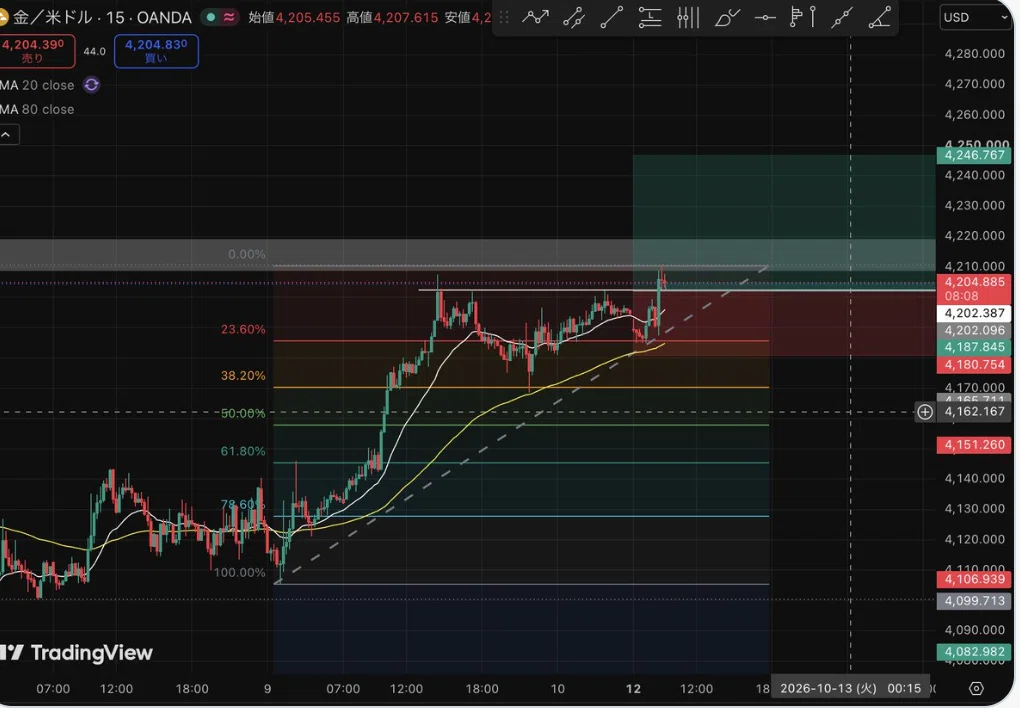Click the 4,246.767 take-profit price tag

coord(973,155)
